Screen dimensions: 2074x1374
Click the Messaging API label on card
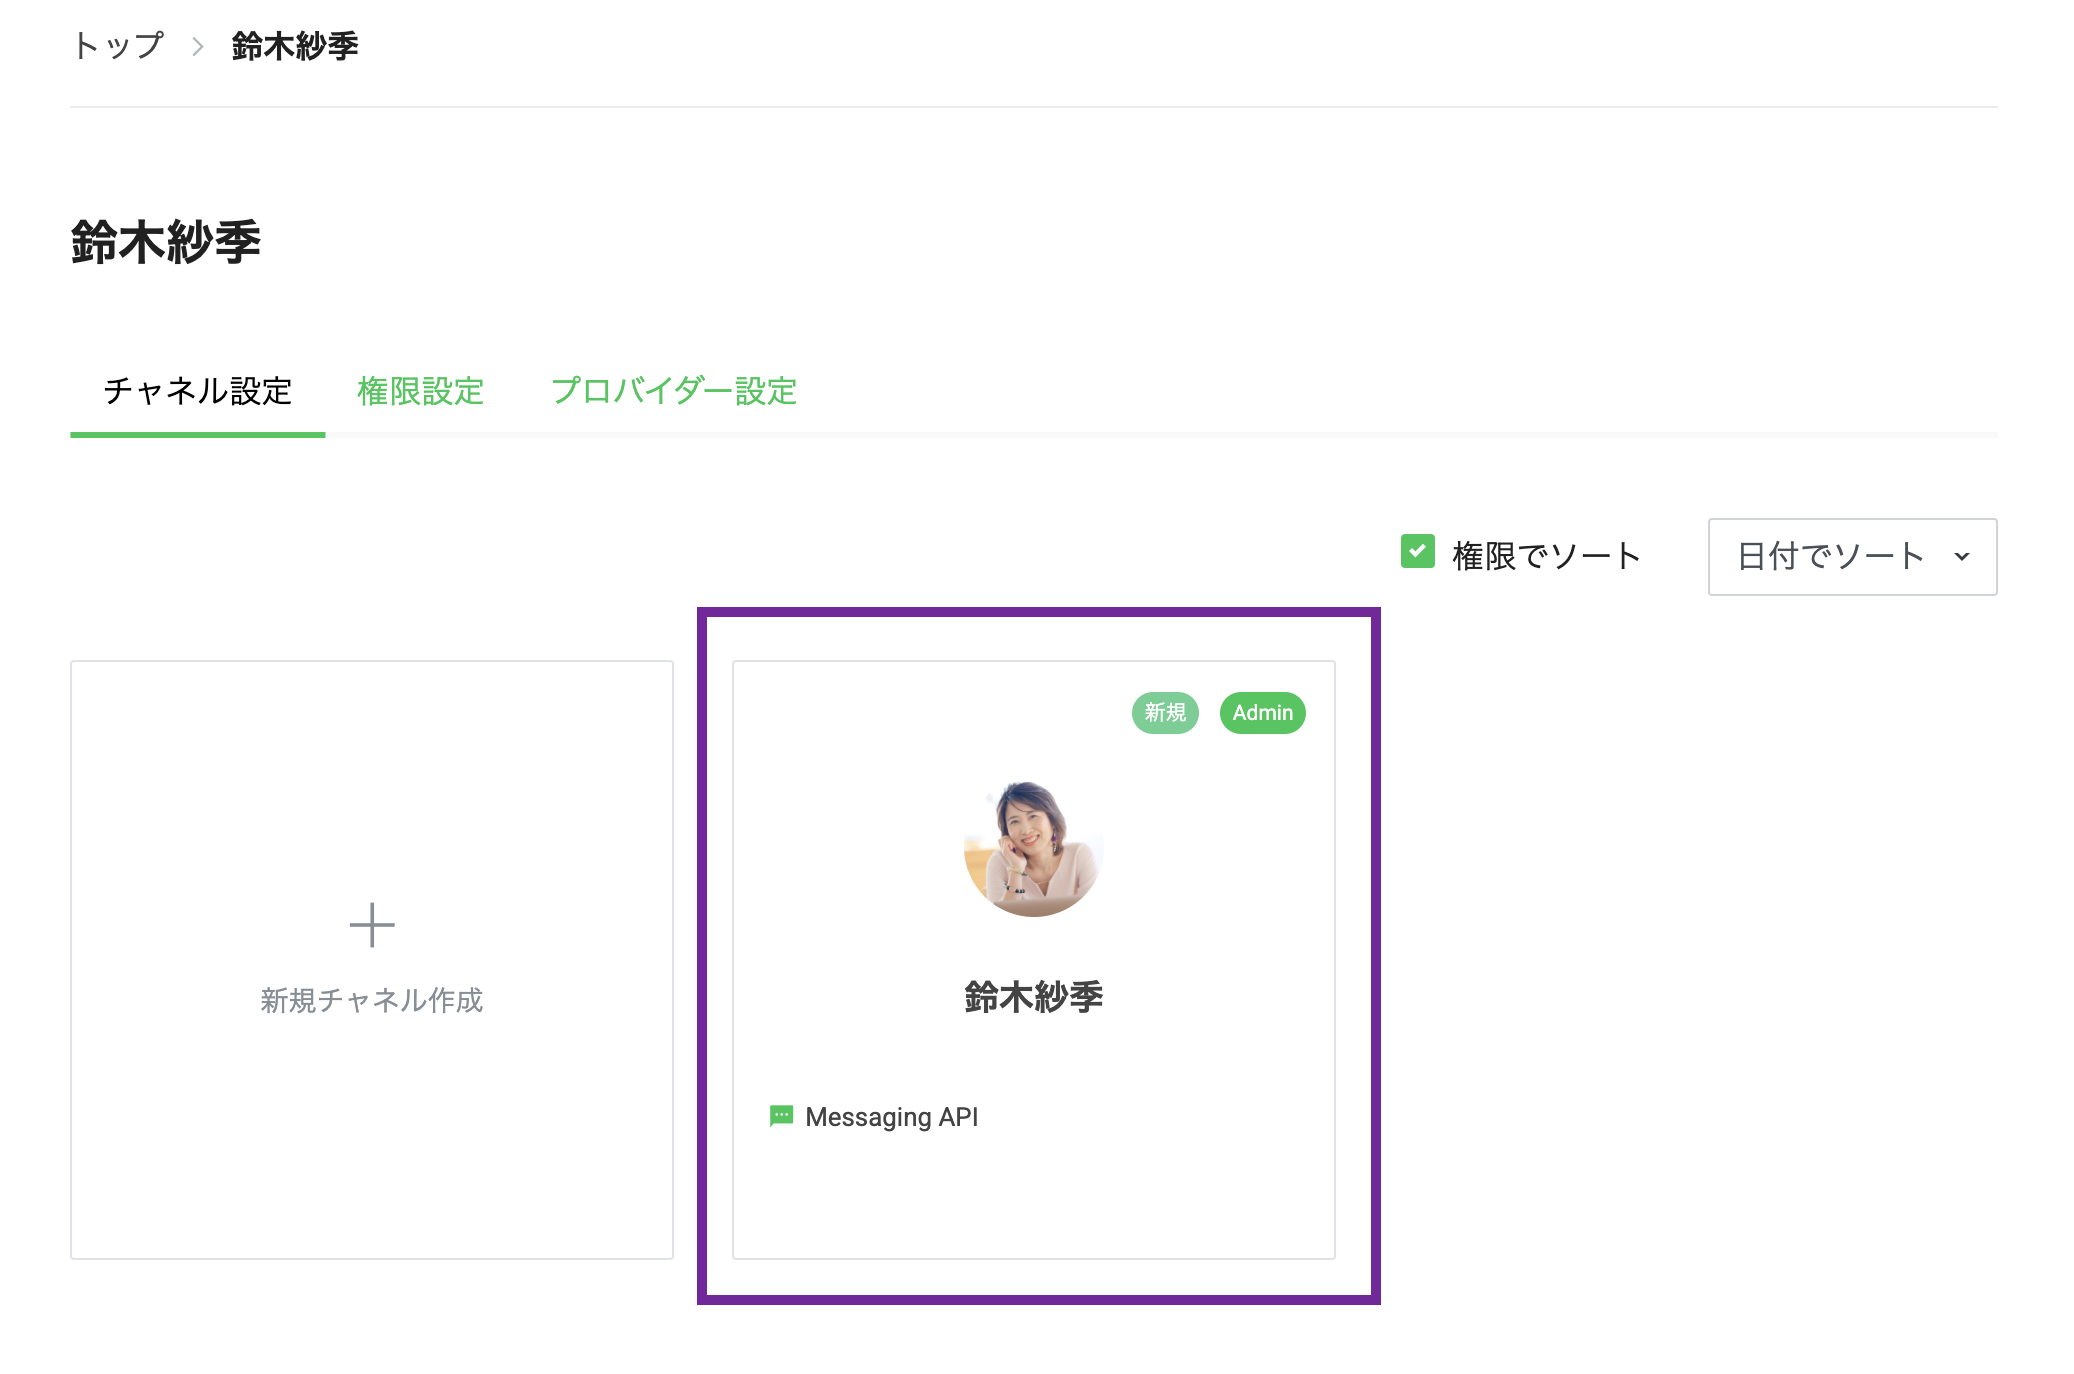tap(892, 1117)
